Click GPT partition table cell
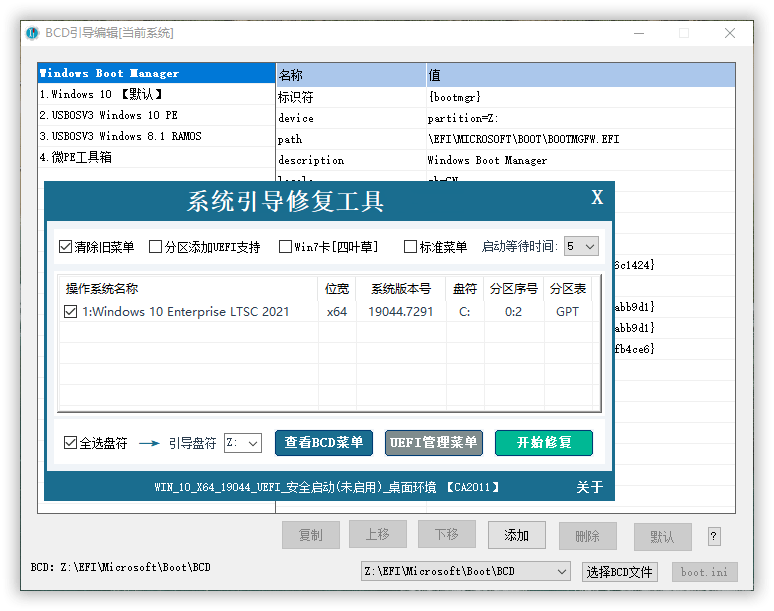The image size is (774, 611). (x=567, y=312)
